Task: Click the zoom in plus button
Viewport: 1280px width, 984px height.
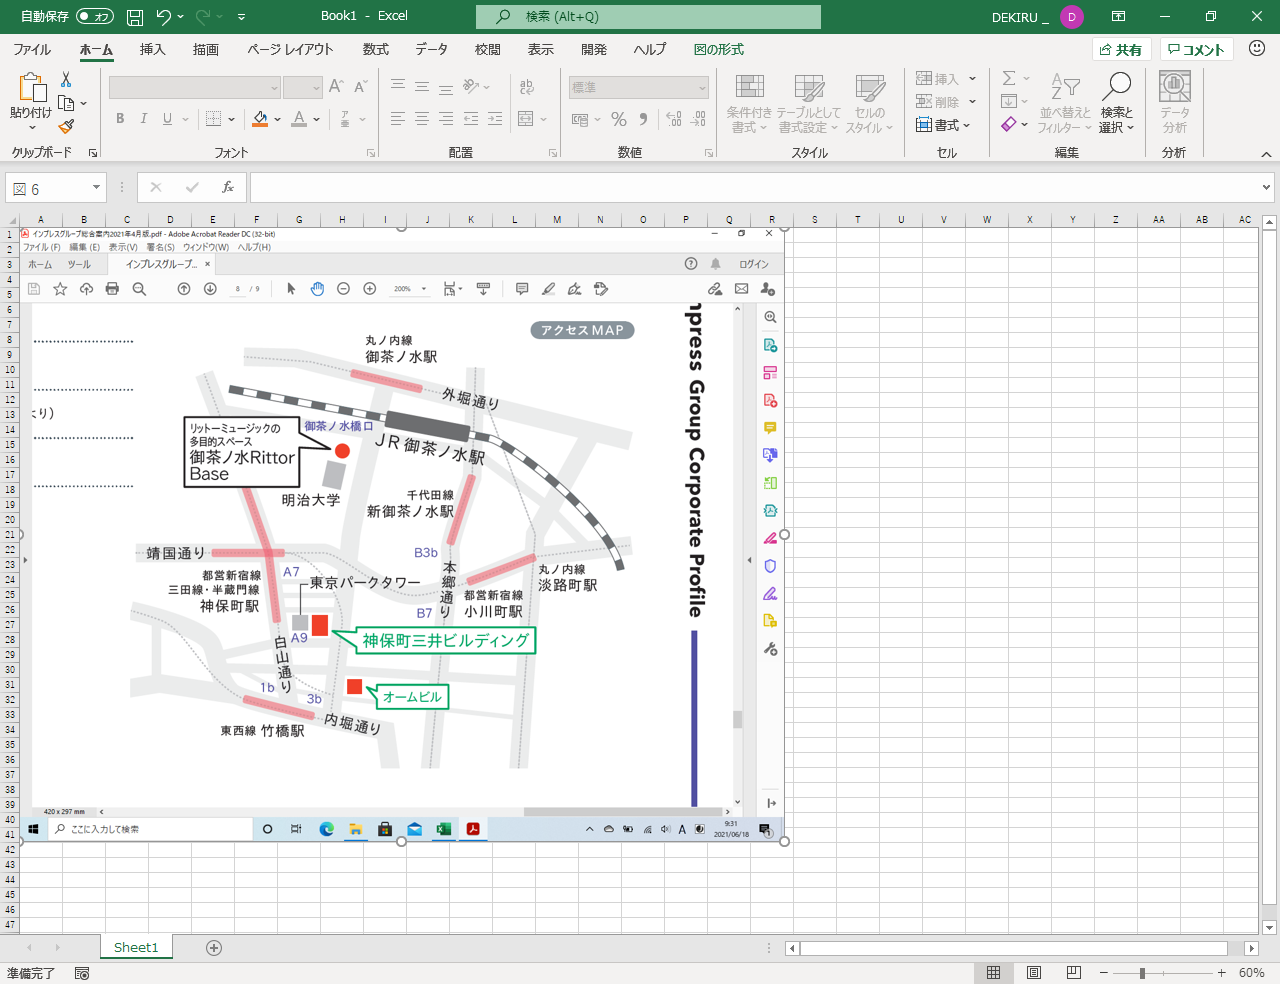Action: [x=1221, y=973]
